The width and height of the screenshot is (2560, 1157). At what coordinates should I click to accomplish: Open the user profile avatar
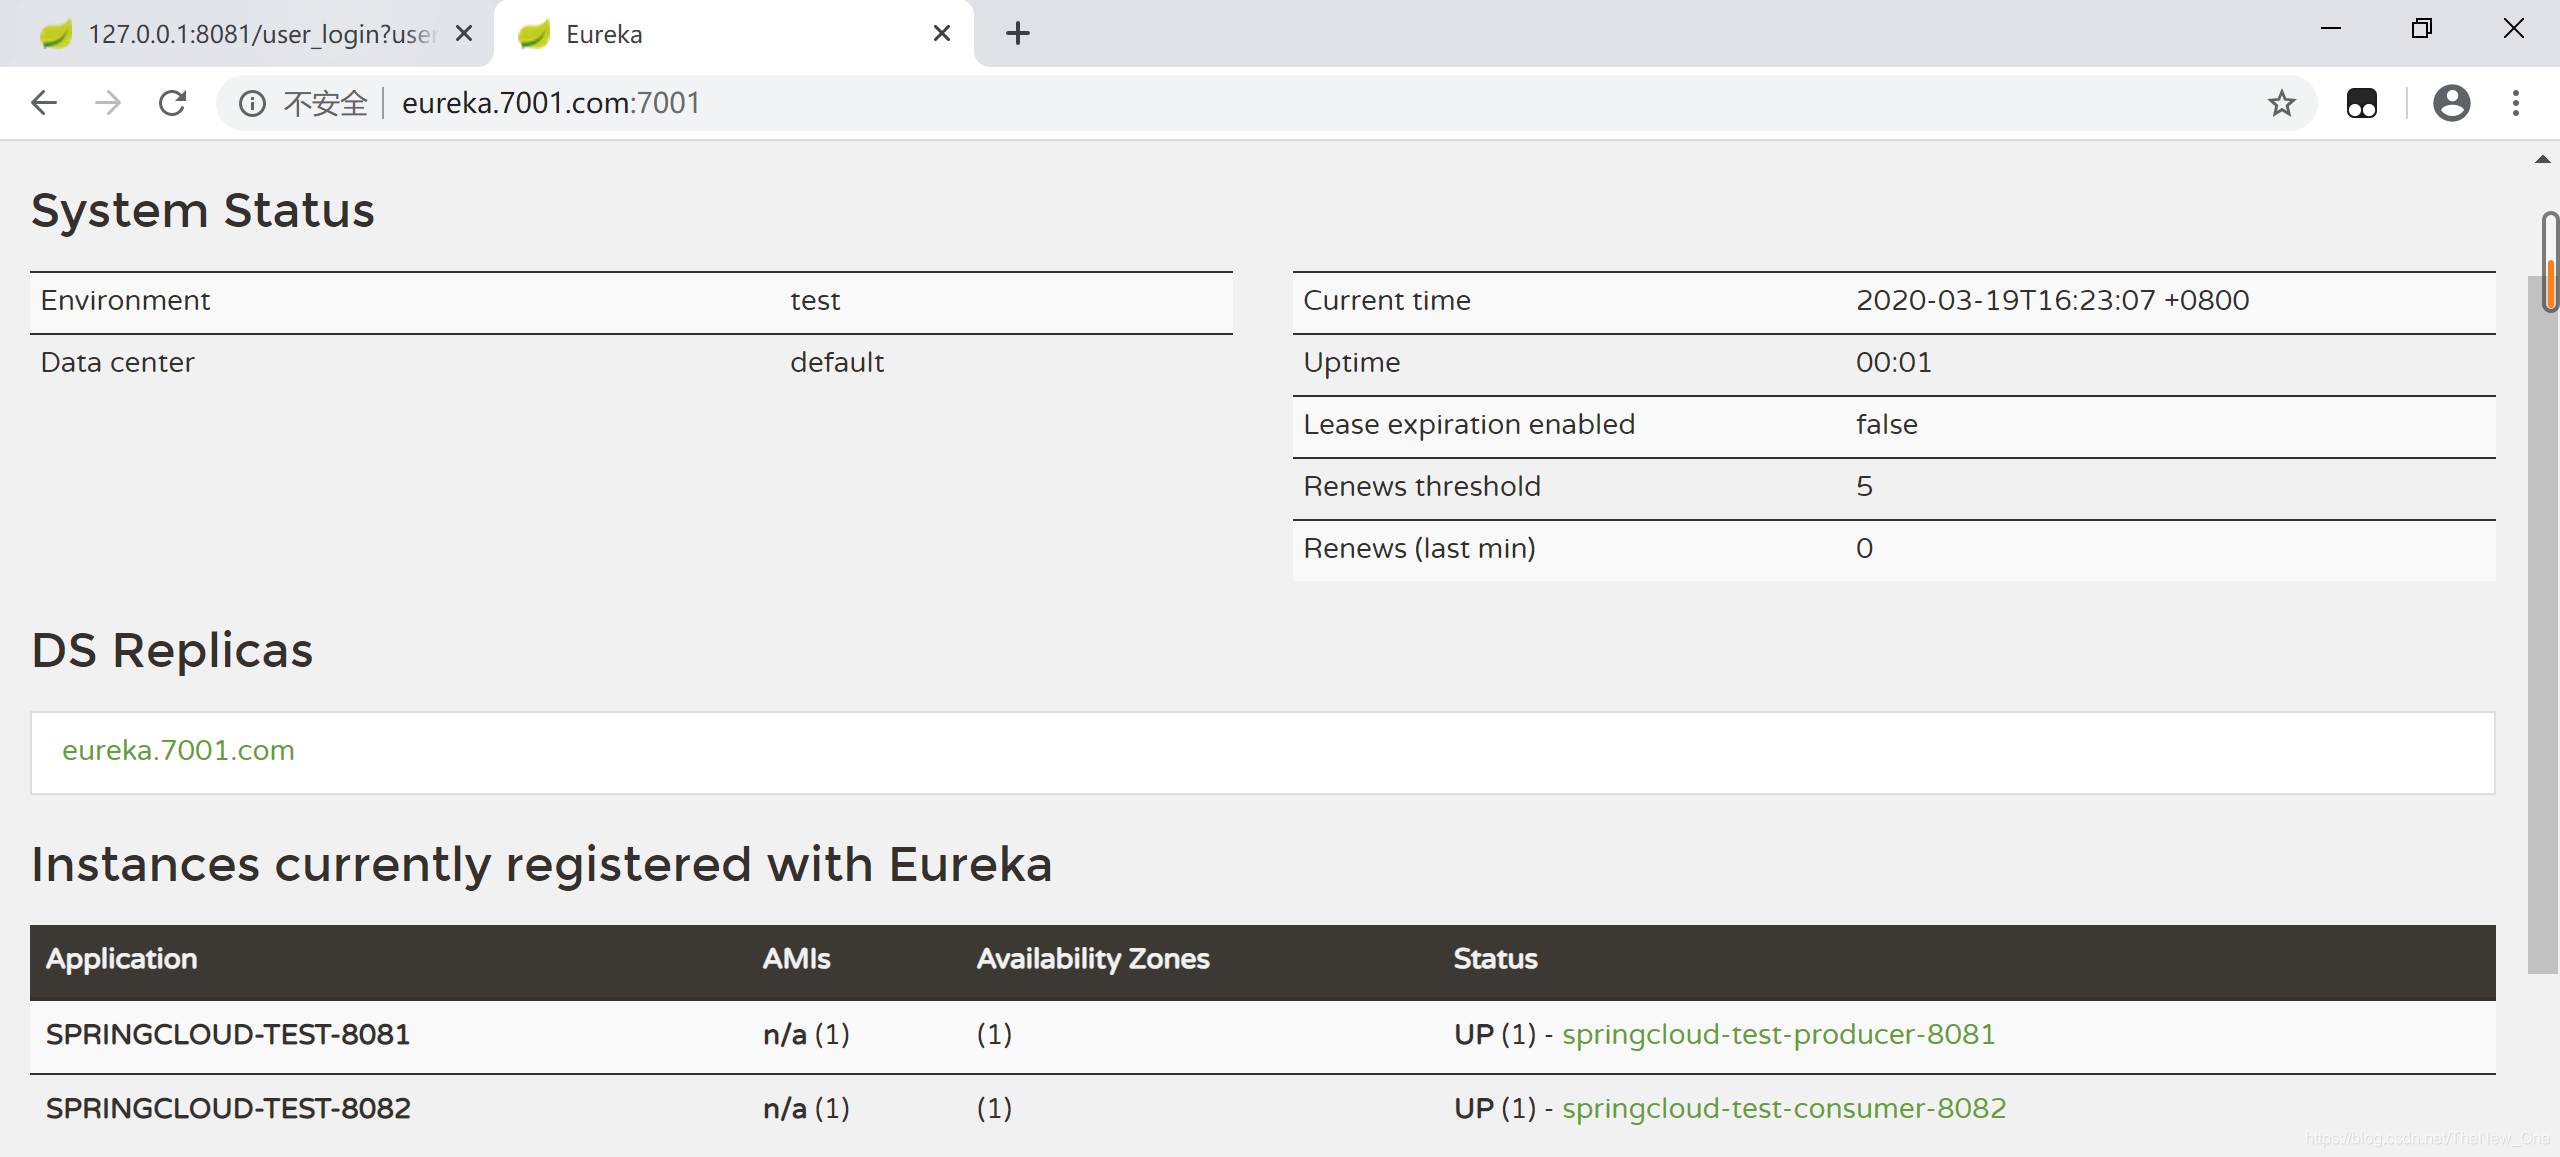point(2451,103)
